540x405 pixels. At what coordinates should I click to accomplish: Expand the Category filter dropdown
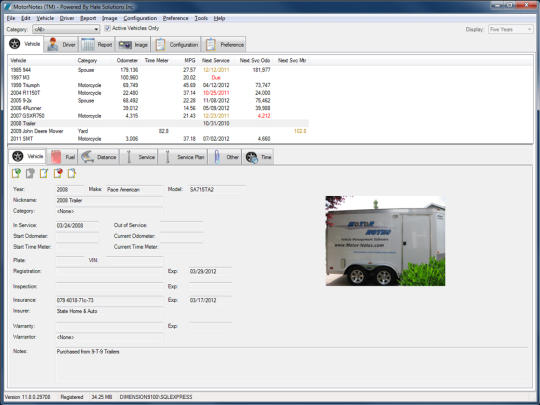coord(66,29)
